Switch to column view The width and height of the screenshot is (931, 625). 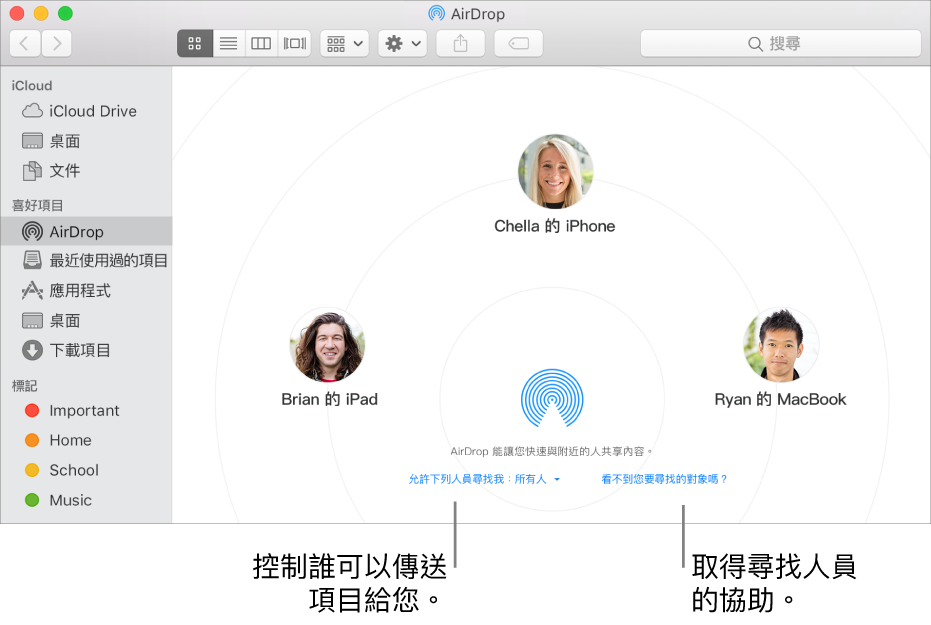click(261, 43)
